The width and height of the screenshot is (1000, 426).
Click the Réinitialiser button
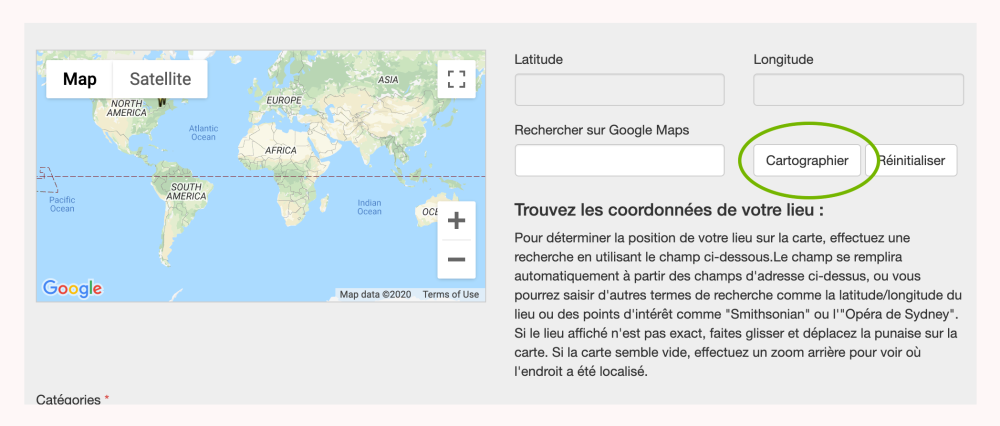(x=911, y=160)
